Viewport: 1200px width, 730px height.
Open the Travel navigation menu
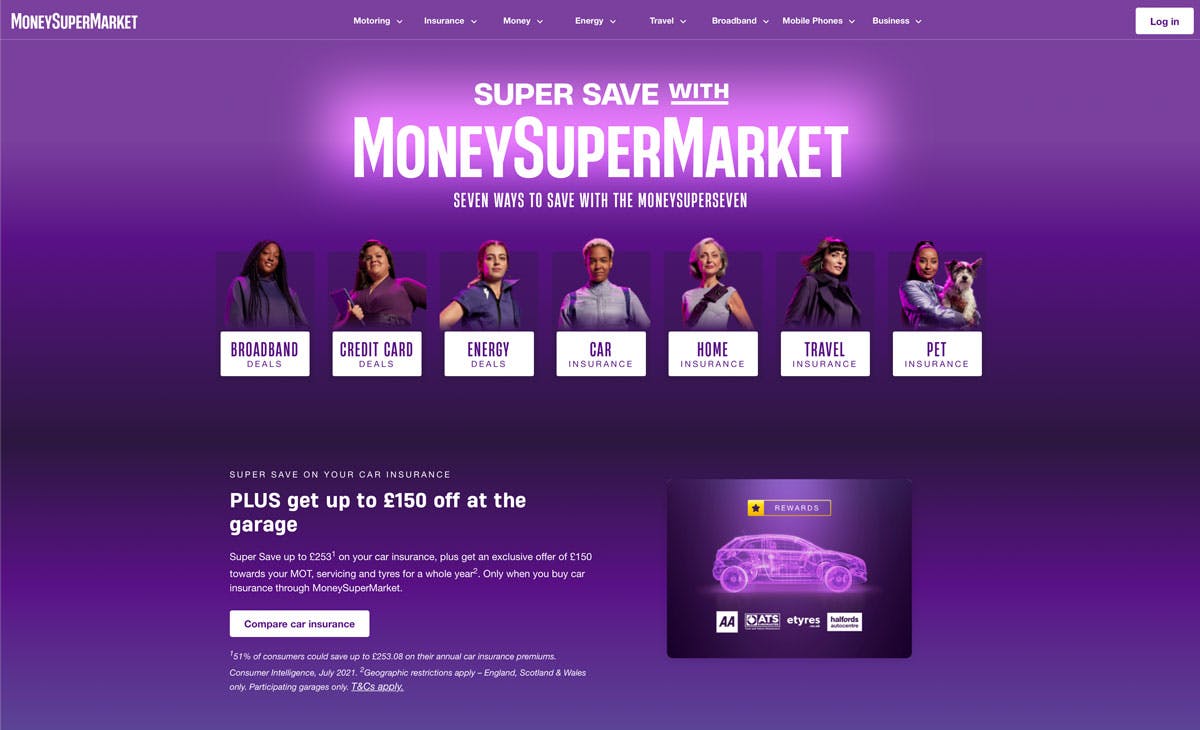click(667, 21)
